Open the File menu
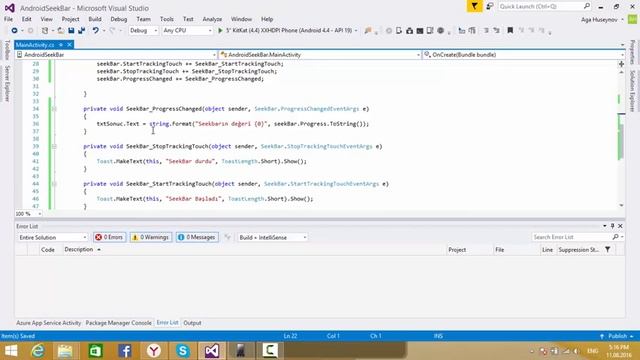Viewport: 640px width, 360px height. (x=8, y=19)
